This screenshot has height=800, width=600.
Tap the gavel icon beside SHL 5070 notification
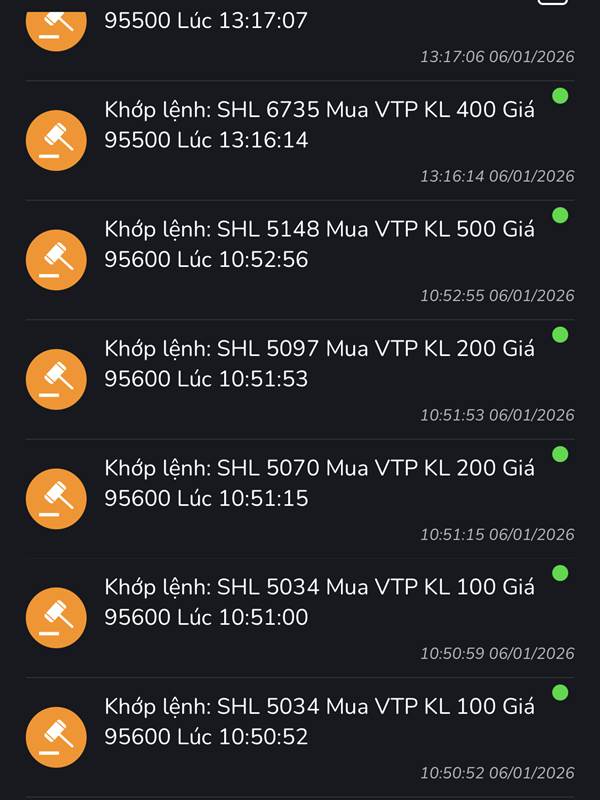pyautogui.click(x=56, y=499)
